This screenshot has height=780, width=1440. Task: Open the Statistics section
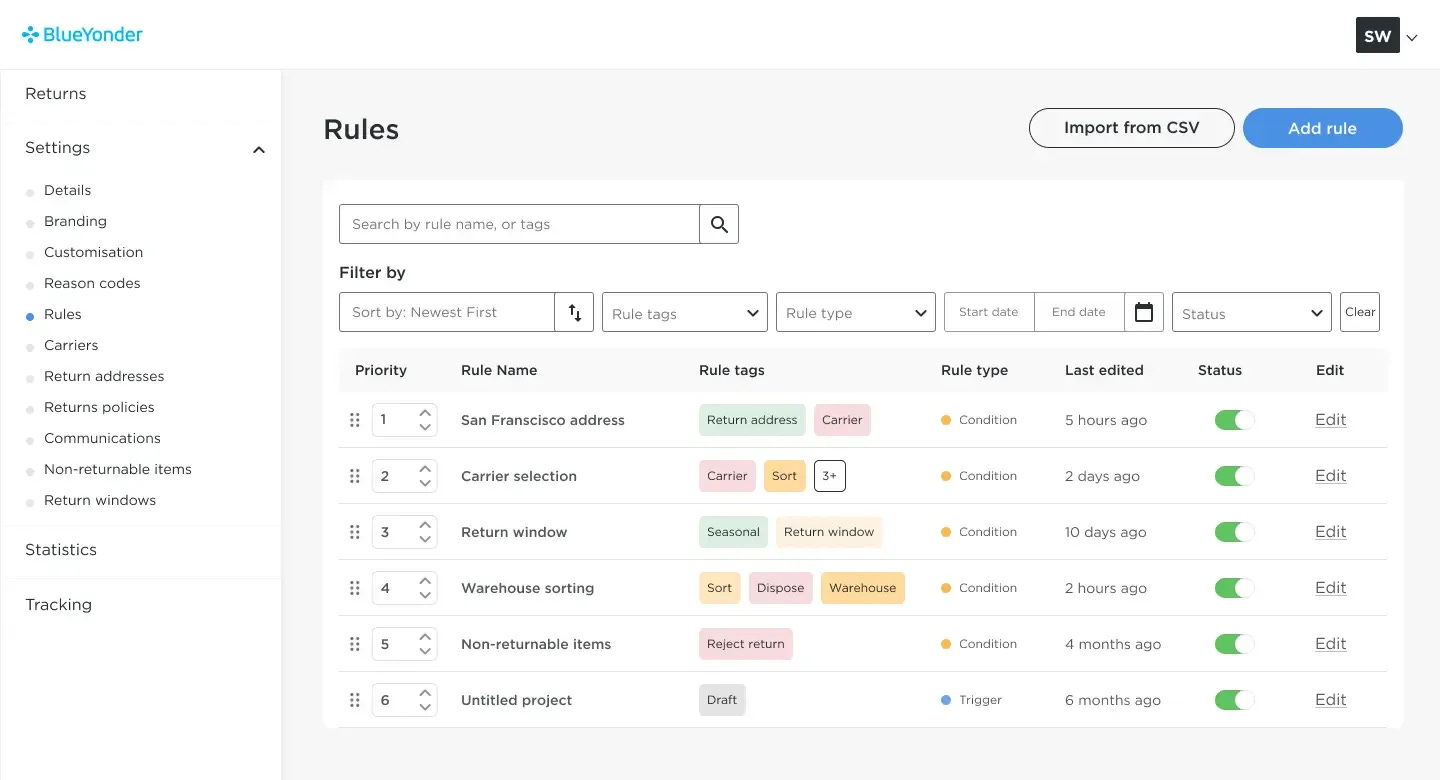click(61, 550)
